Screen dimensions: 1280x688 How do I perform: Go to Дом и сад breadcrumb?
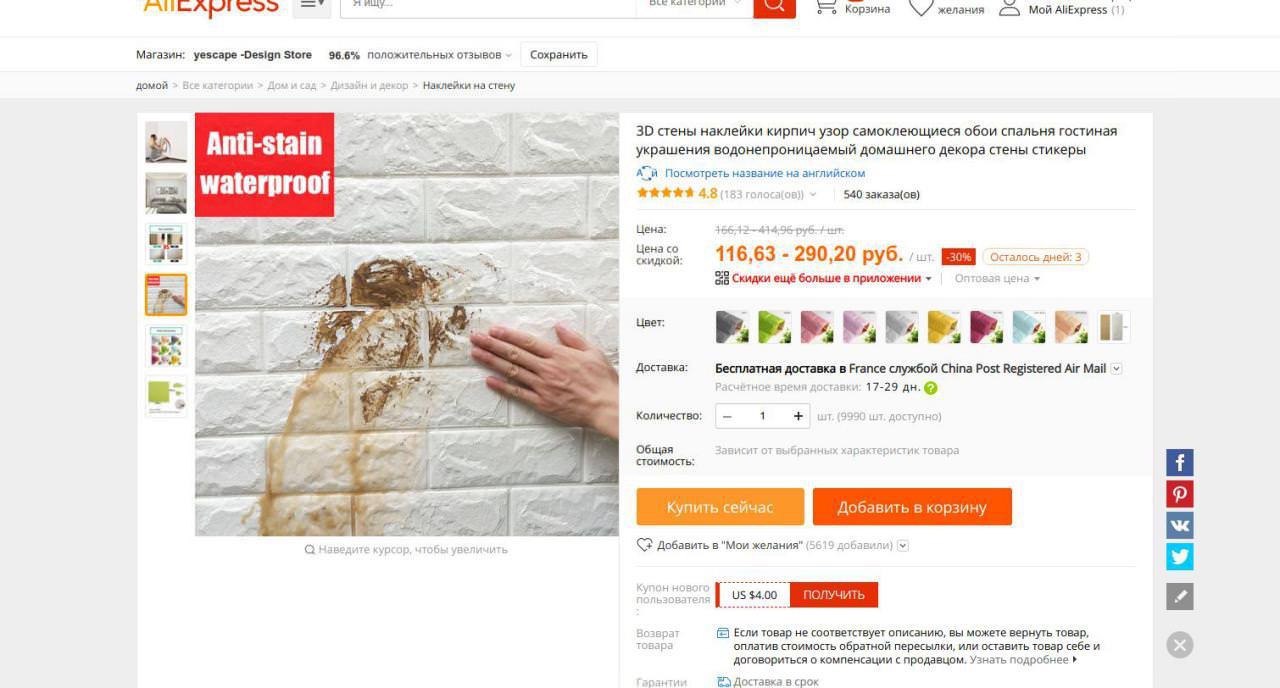292,86
